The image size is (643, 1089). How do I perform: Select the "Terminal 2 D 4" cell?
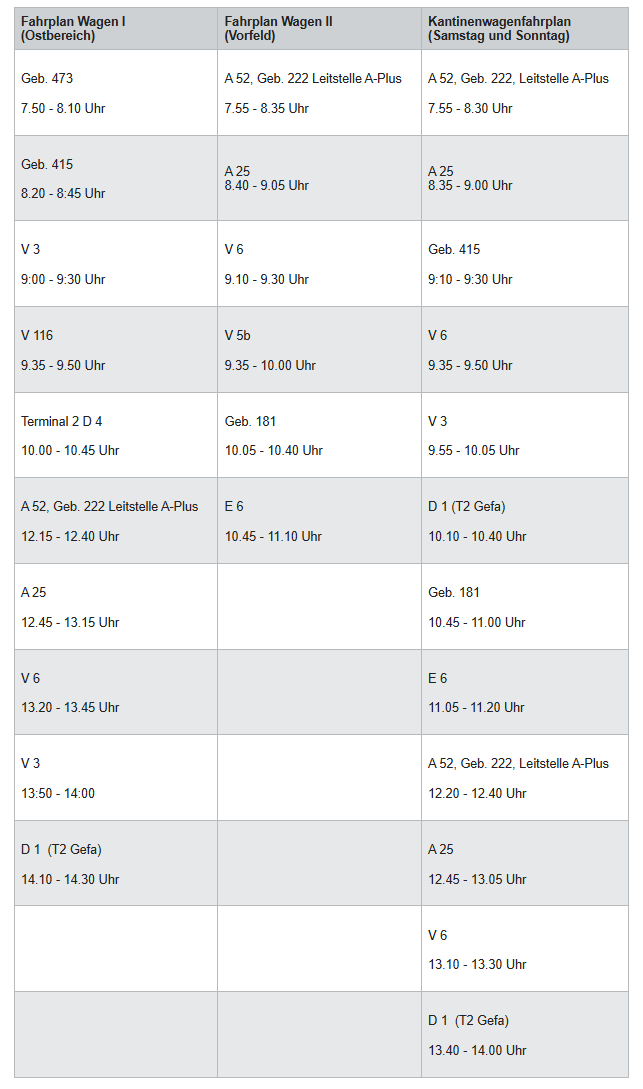point(116,435)
